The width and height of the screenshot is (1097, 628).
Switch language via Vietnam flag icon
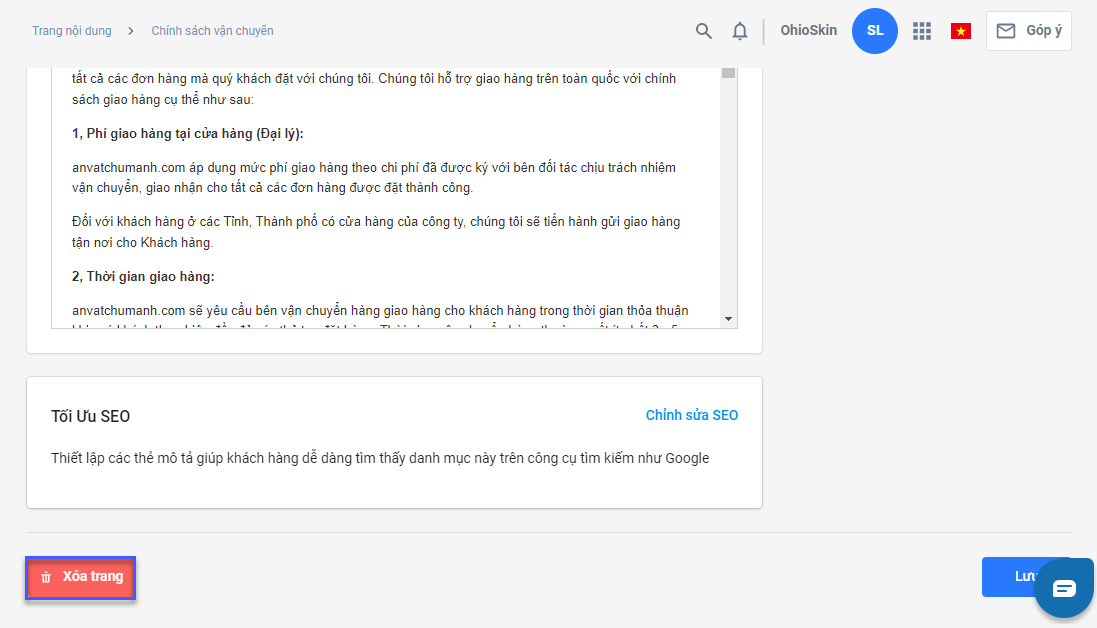point(961,31)
